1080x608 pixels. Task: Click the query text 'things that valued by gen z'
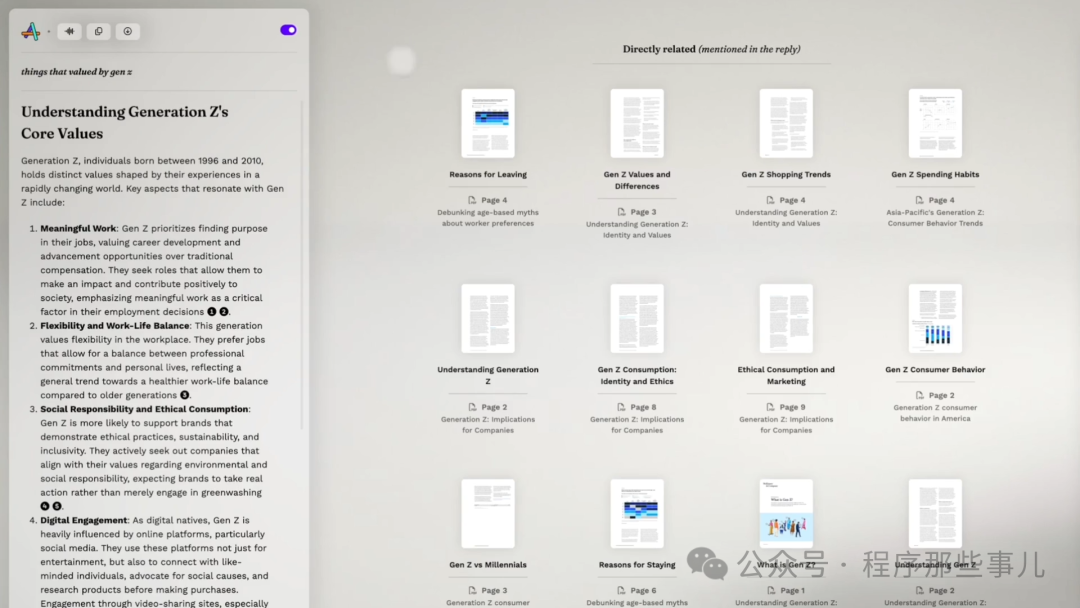tap(76, 72)
